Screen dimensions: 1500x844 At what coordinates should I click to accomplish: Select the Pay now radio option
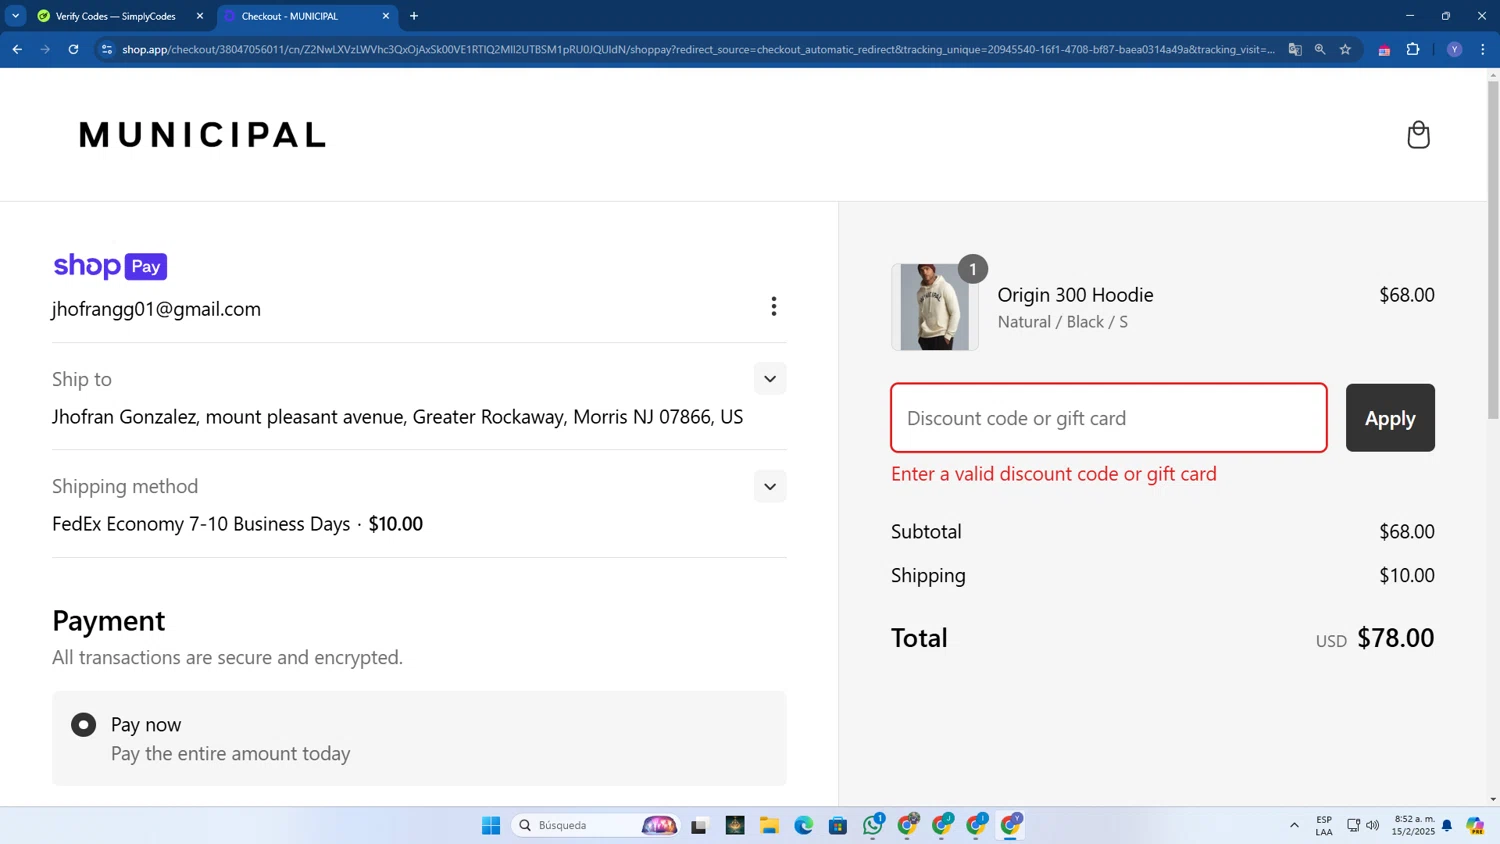click(x=83, y=724)
